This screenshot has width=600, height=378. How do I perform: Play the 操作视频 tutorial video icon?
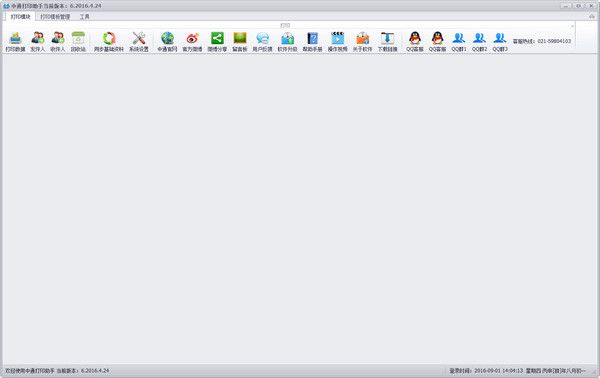coord(338,42)
